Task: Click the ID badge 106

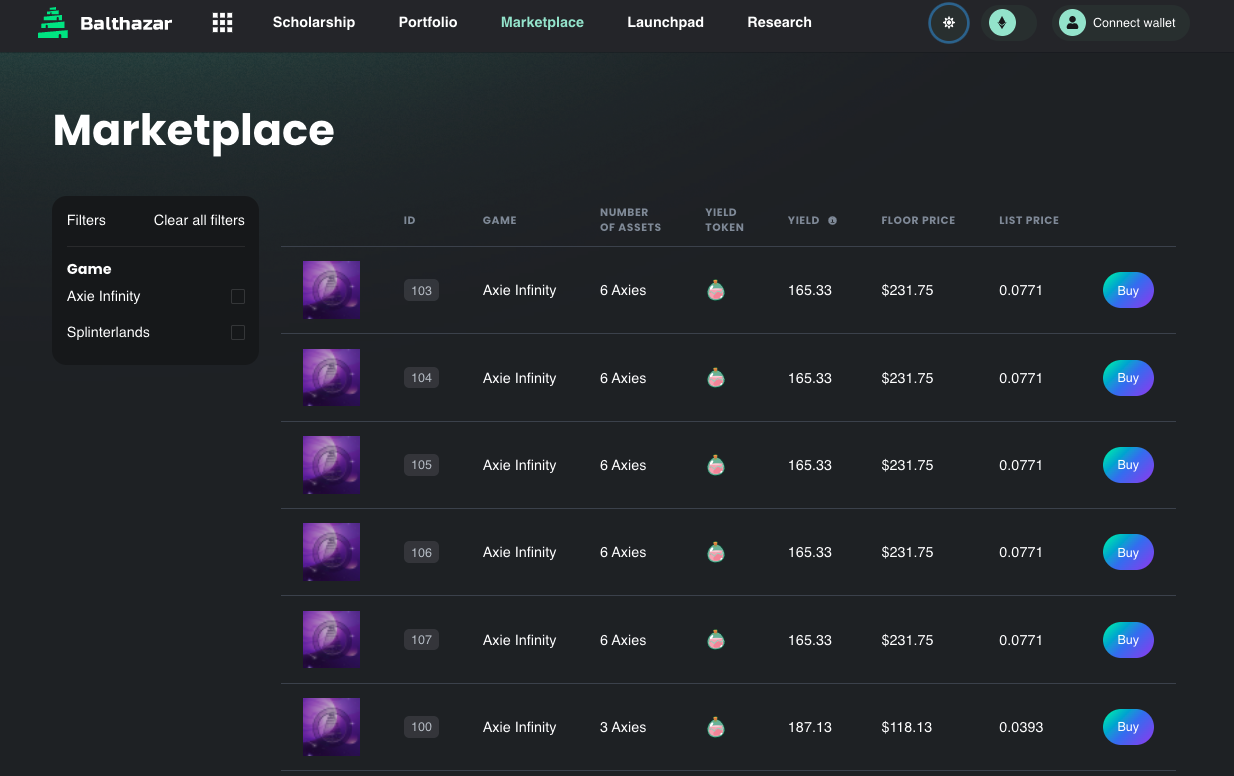Action: point(421,552)
